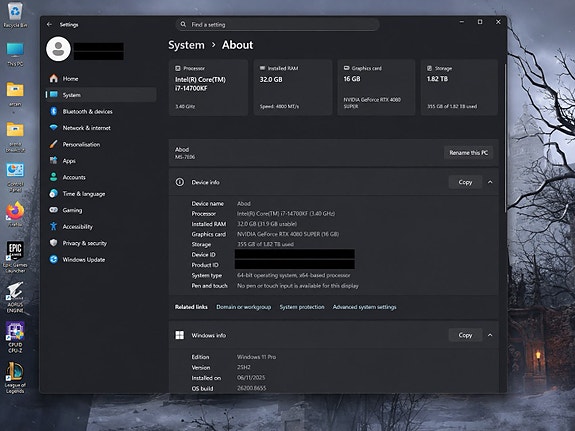
Task: Collapse the Windows info section chevron
Action: click(x=490, y=335)
